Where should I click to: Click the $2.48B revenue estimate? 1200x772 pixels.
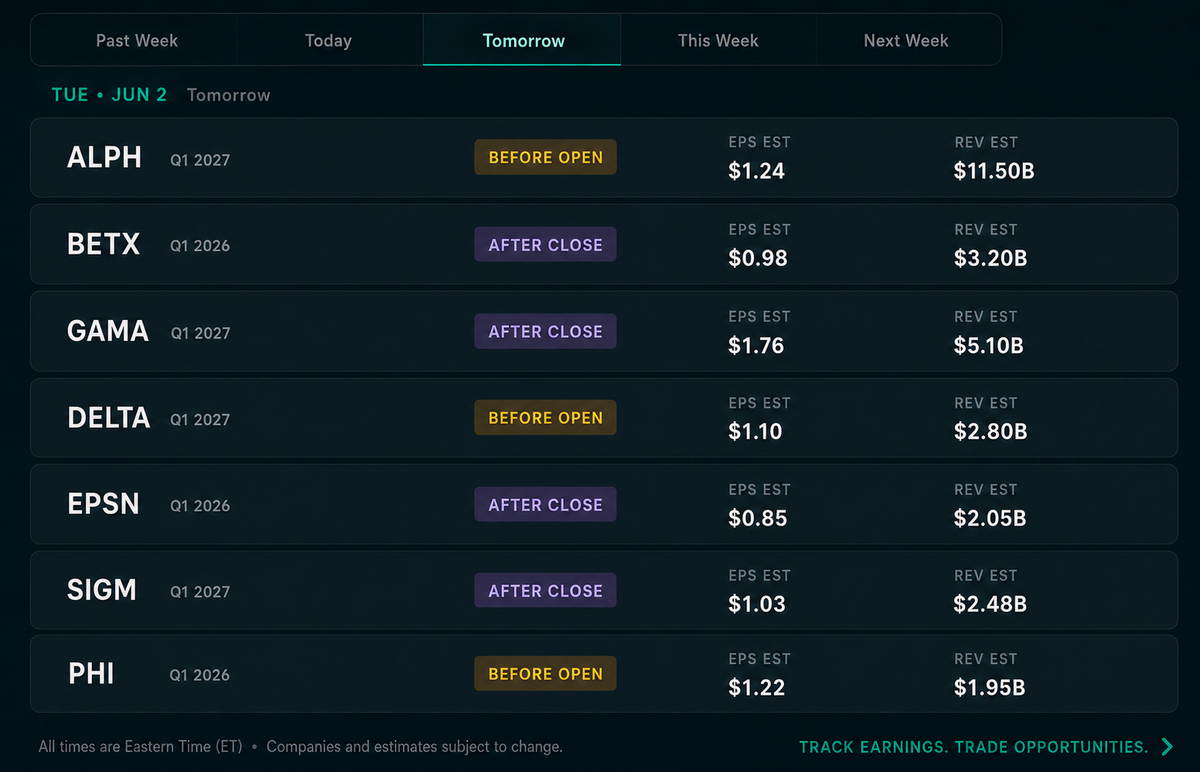click(x=990, y=604)
